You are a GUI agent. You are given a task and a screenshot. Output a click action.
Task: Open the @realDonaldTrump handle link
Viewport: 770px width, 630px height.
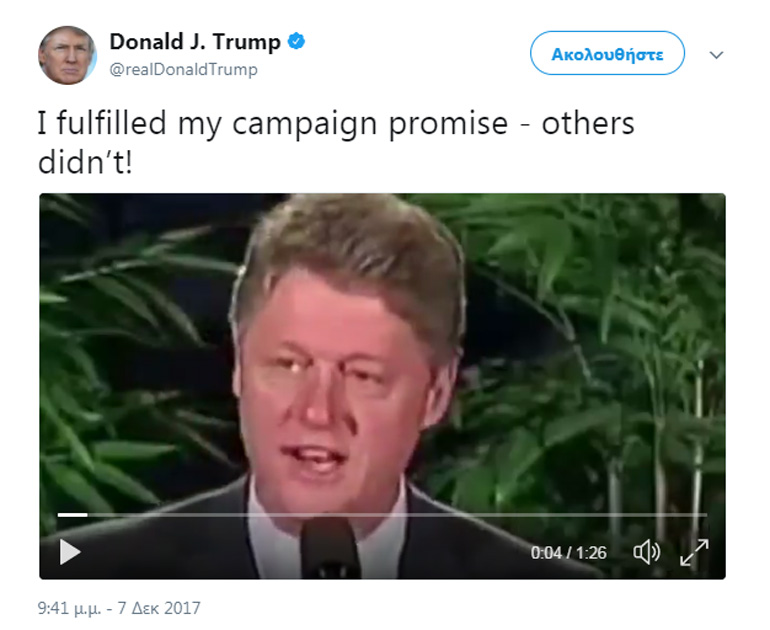184,70
